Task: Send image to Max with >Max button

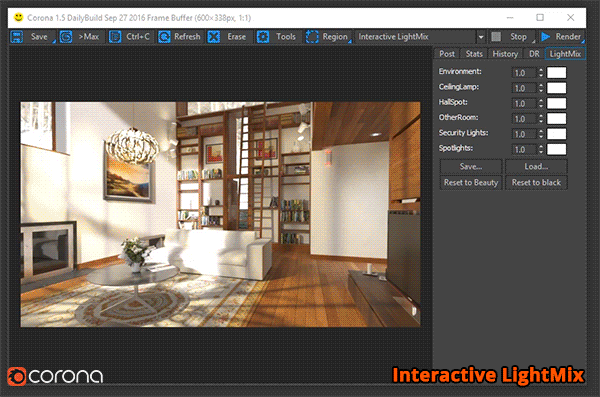Action: (89, 37)
